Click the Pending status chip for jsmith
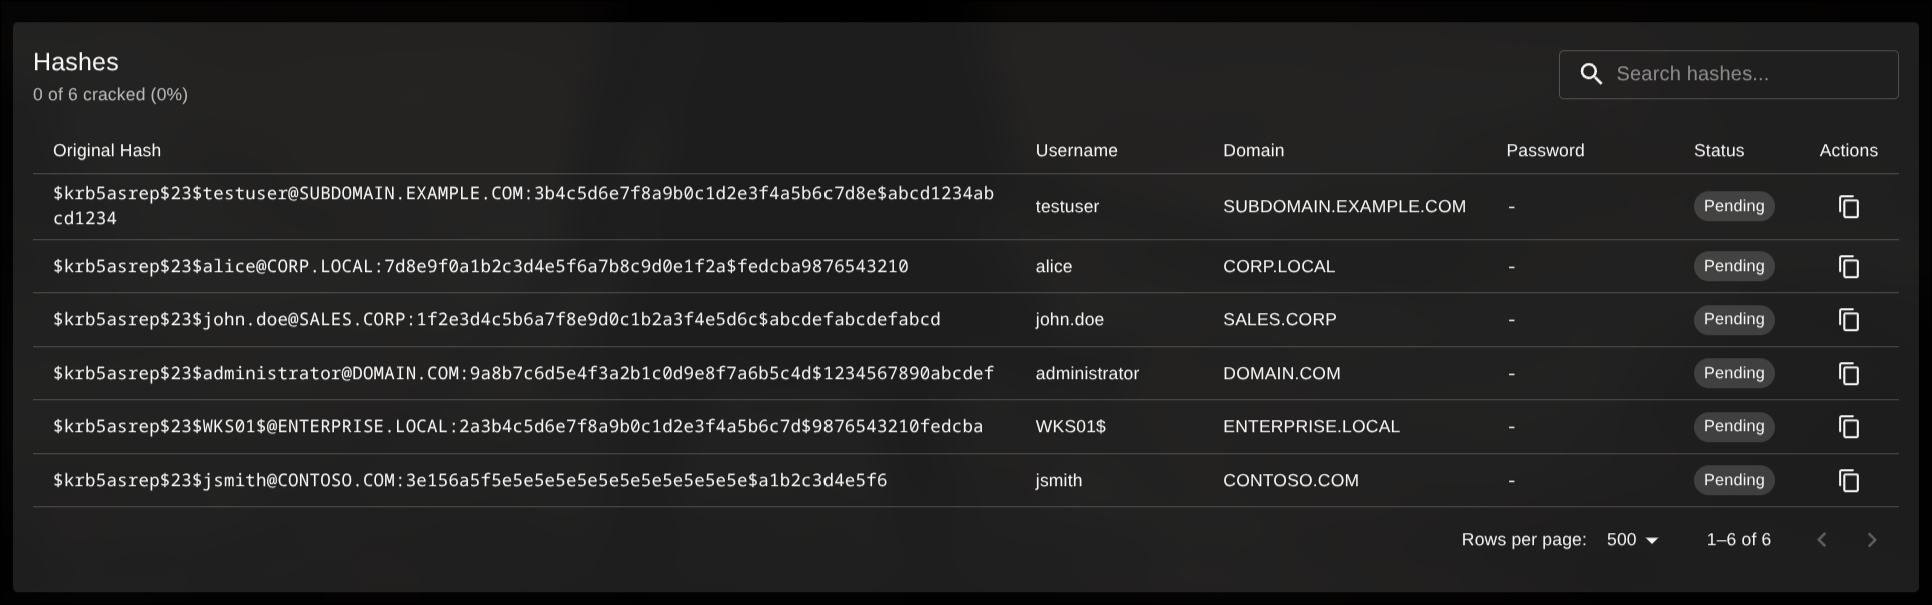This screenshot has width=1932, height=605. (x=1734, y=480)
